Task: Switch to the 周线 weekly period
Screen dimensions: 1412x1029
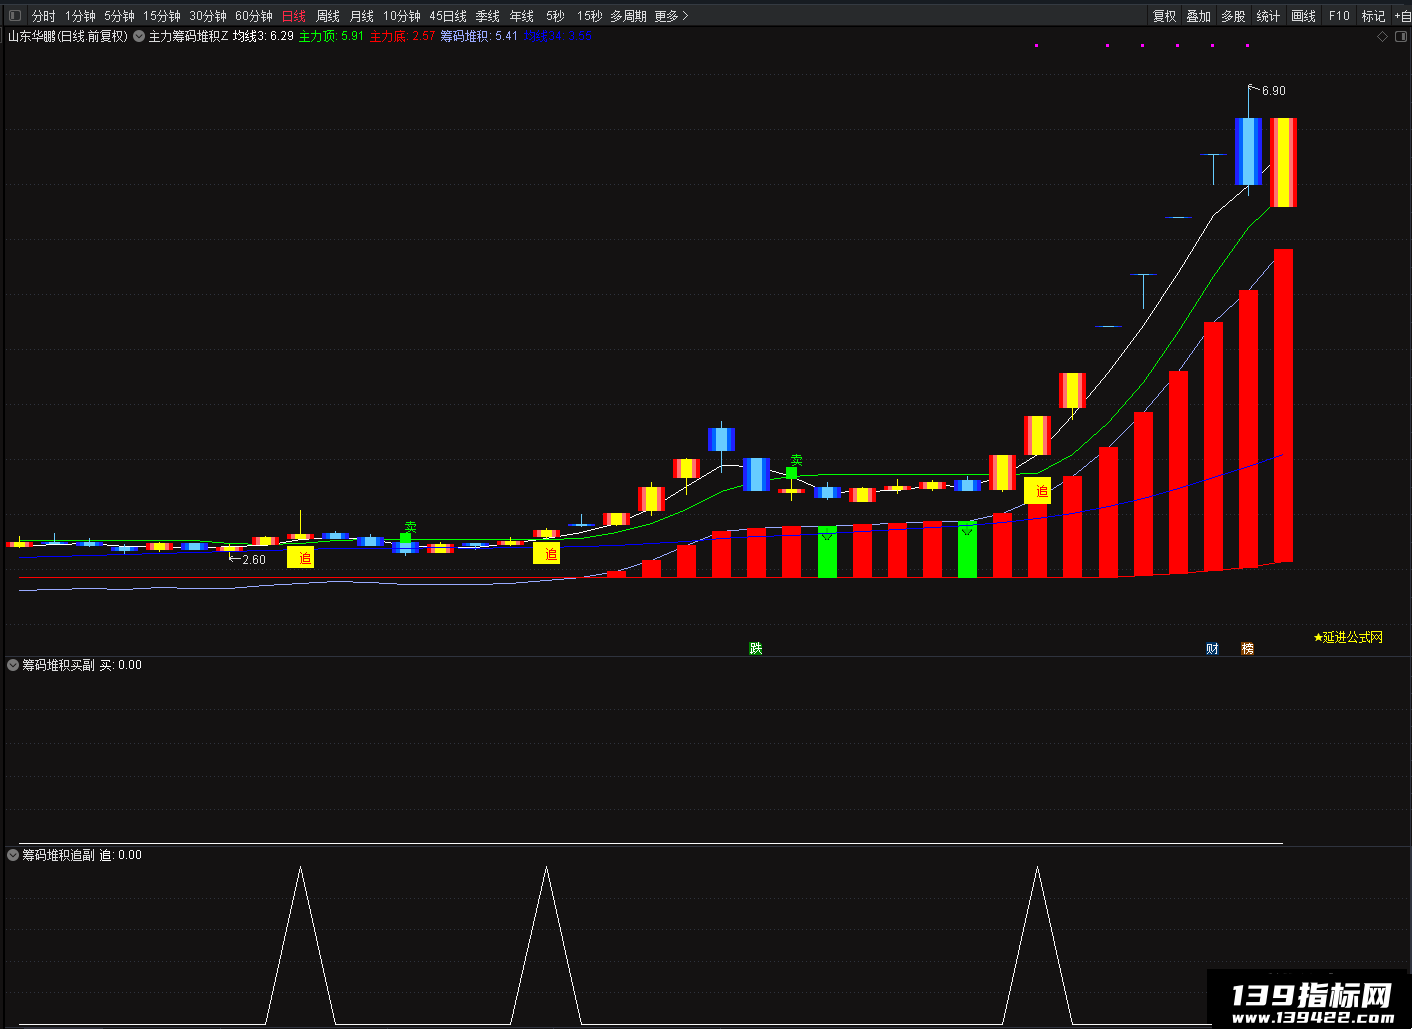Action: (x=328, y=16)
